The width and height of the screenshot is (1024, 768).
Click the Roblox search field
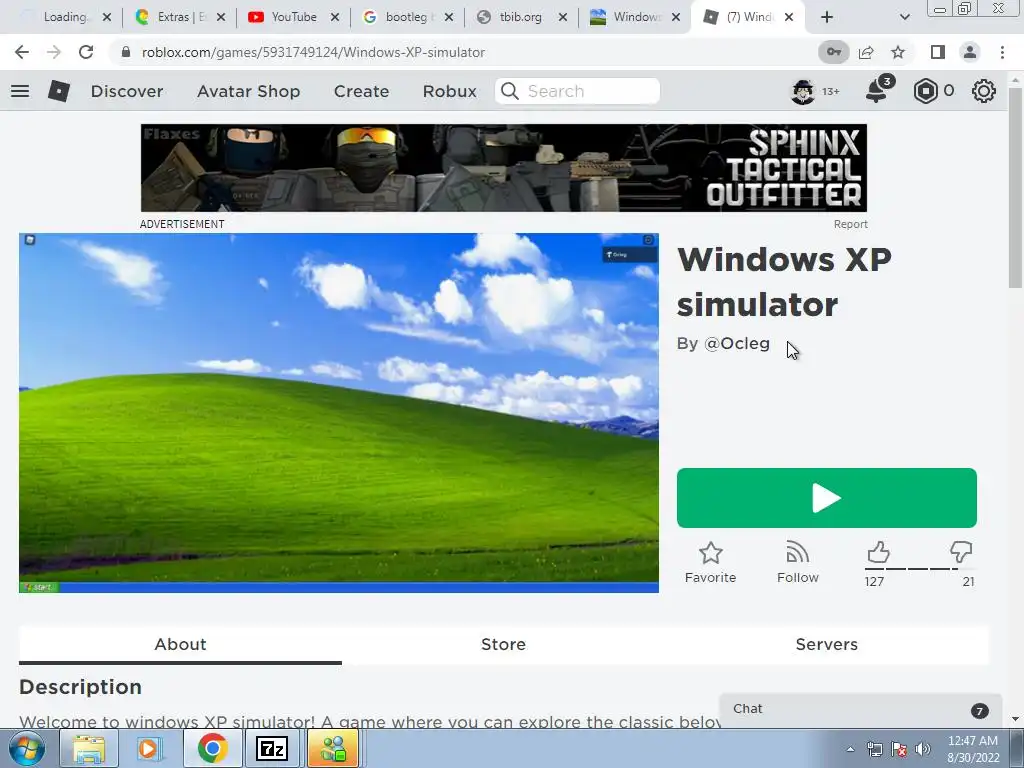point(577,91)
